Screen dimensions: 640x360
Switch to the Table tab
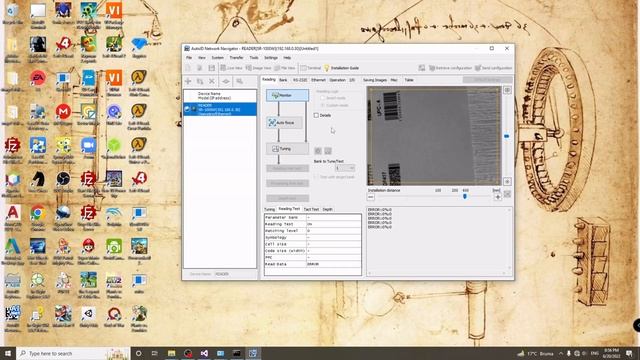tap(409, 80)
